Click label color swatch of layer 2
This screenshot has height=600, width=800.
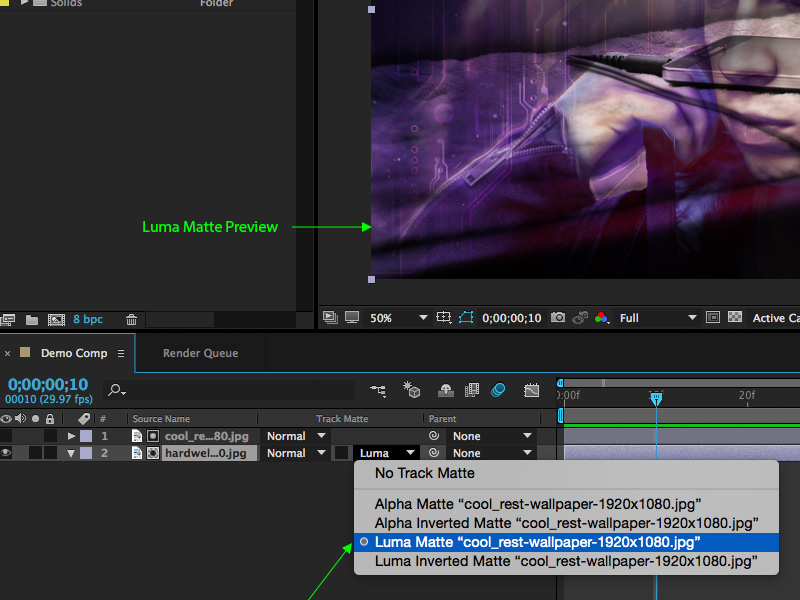[86, 453]
